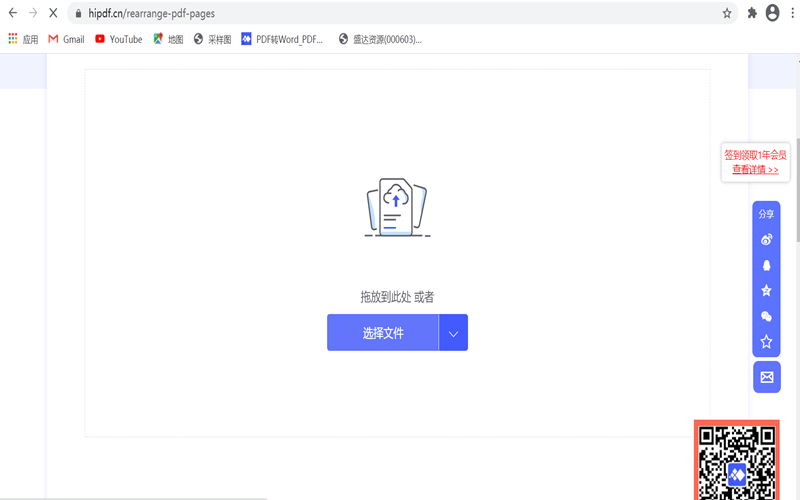800x500 pixels.
Task: Share to QQ using penguin icon
Action: [x=766, y=266]
